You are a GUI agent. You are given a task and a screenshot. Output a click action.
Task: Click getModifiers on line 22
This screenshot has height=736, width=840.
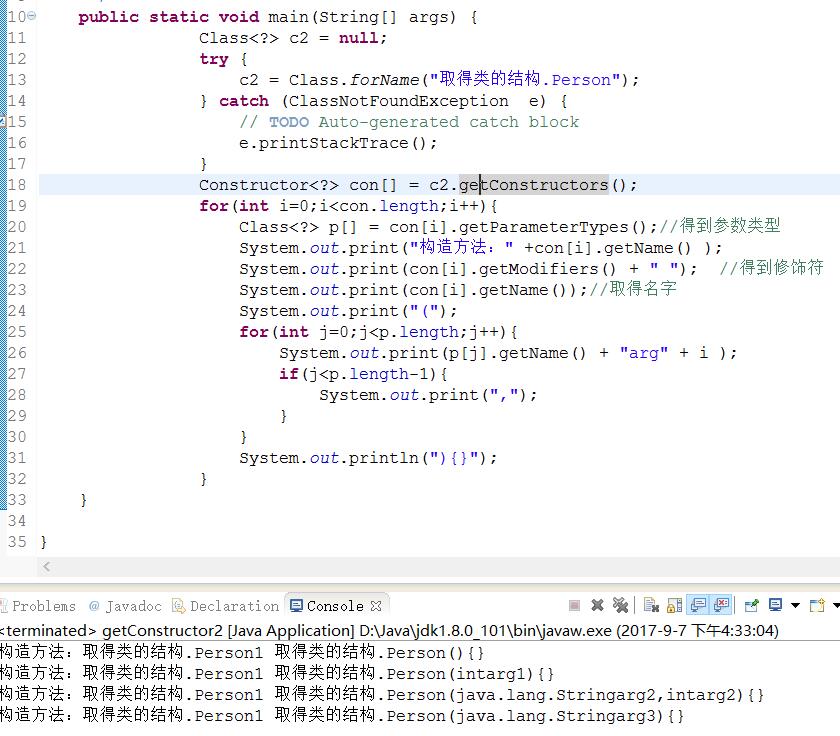click(x=538, y=269)
